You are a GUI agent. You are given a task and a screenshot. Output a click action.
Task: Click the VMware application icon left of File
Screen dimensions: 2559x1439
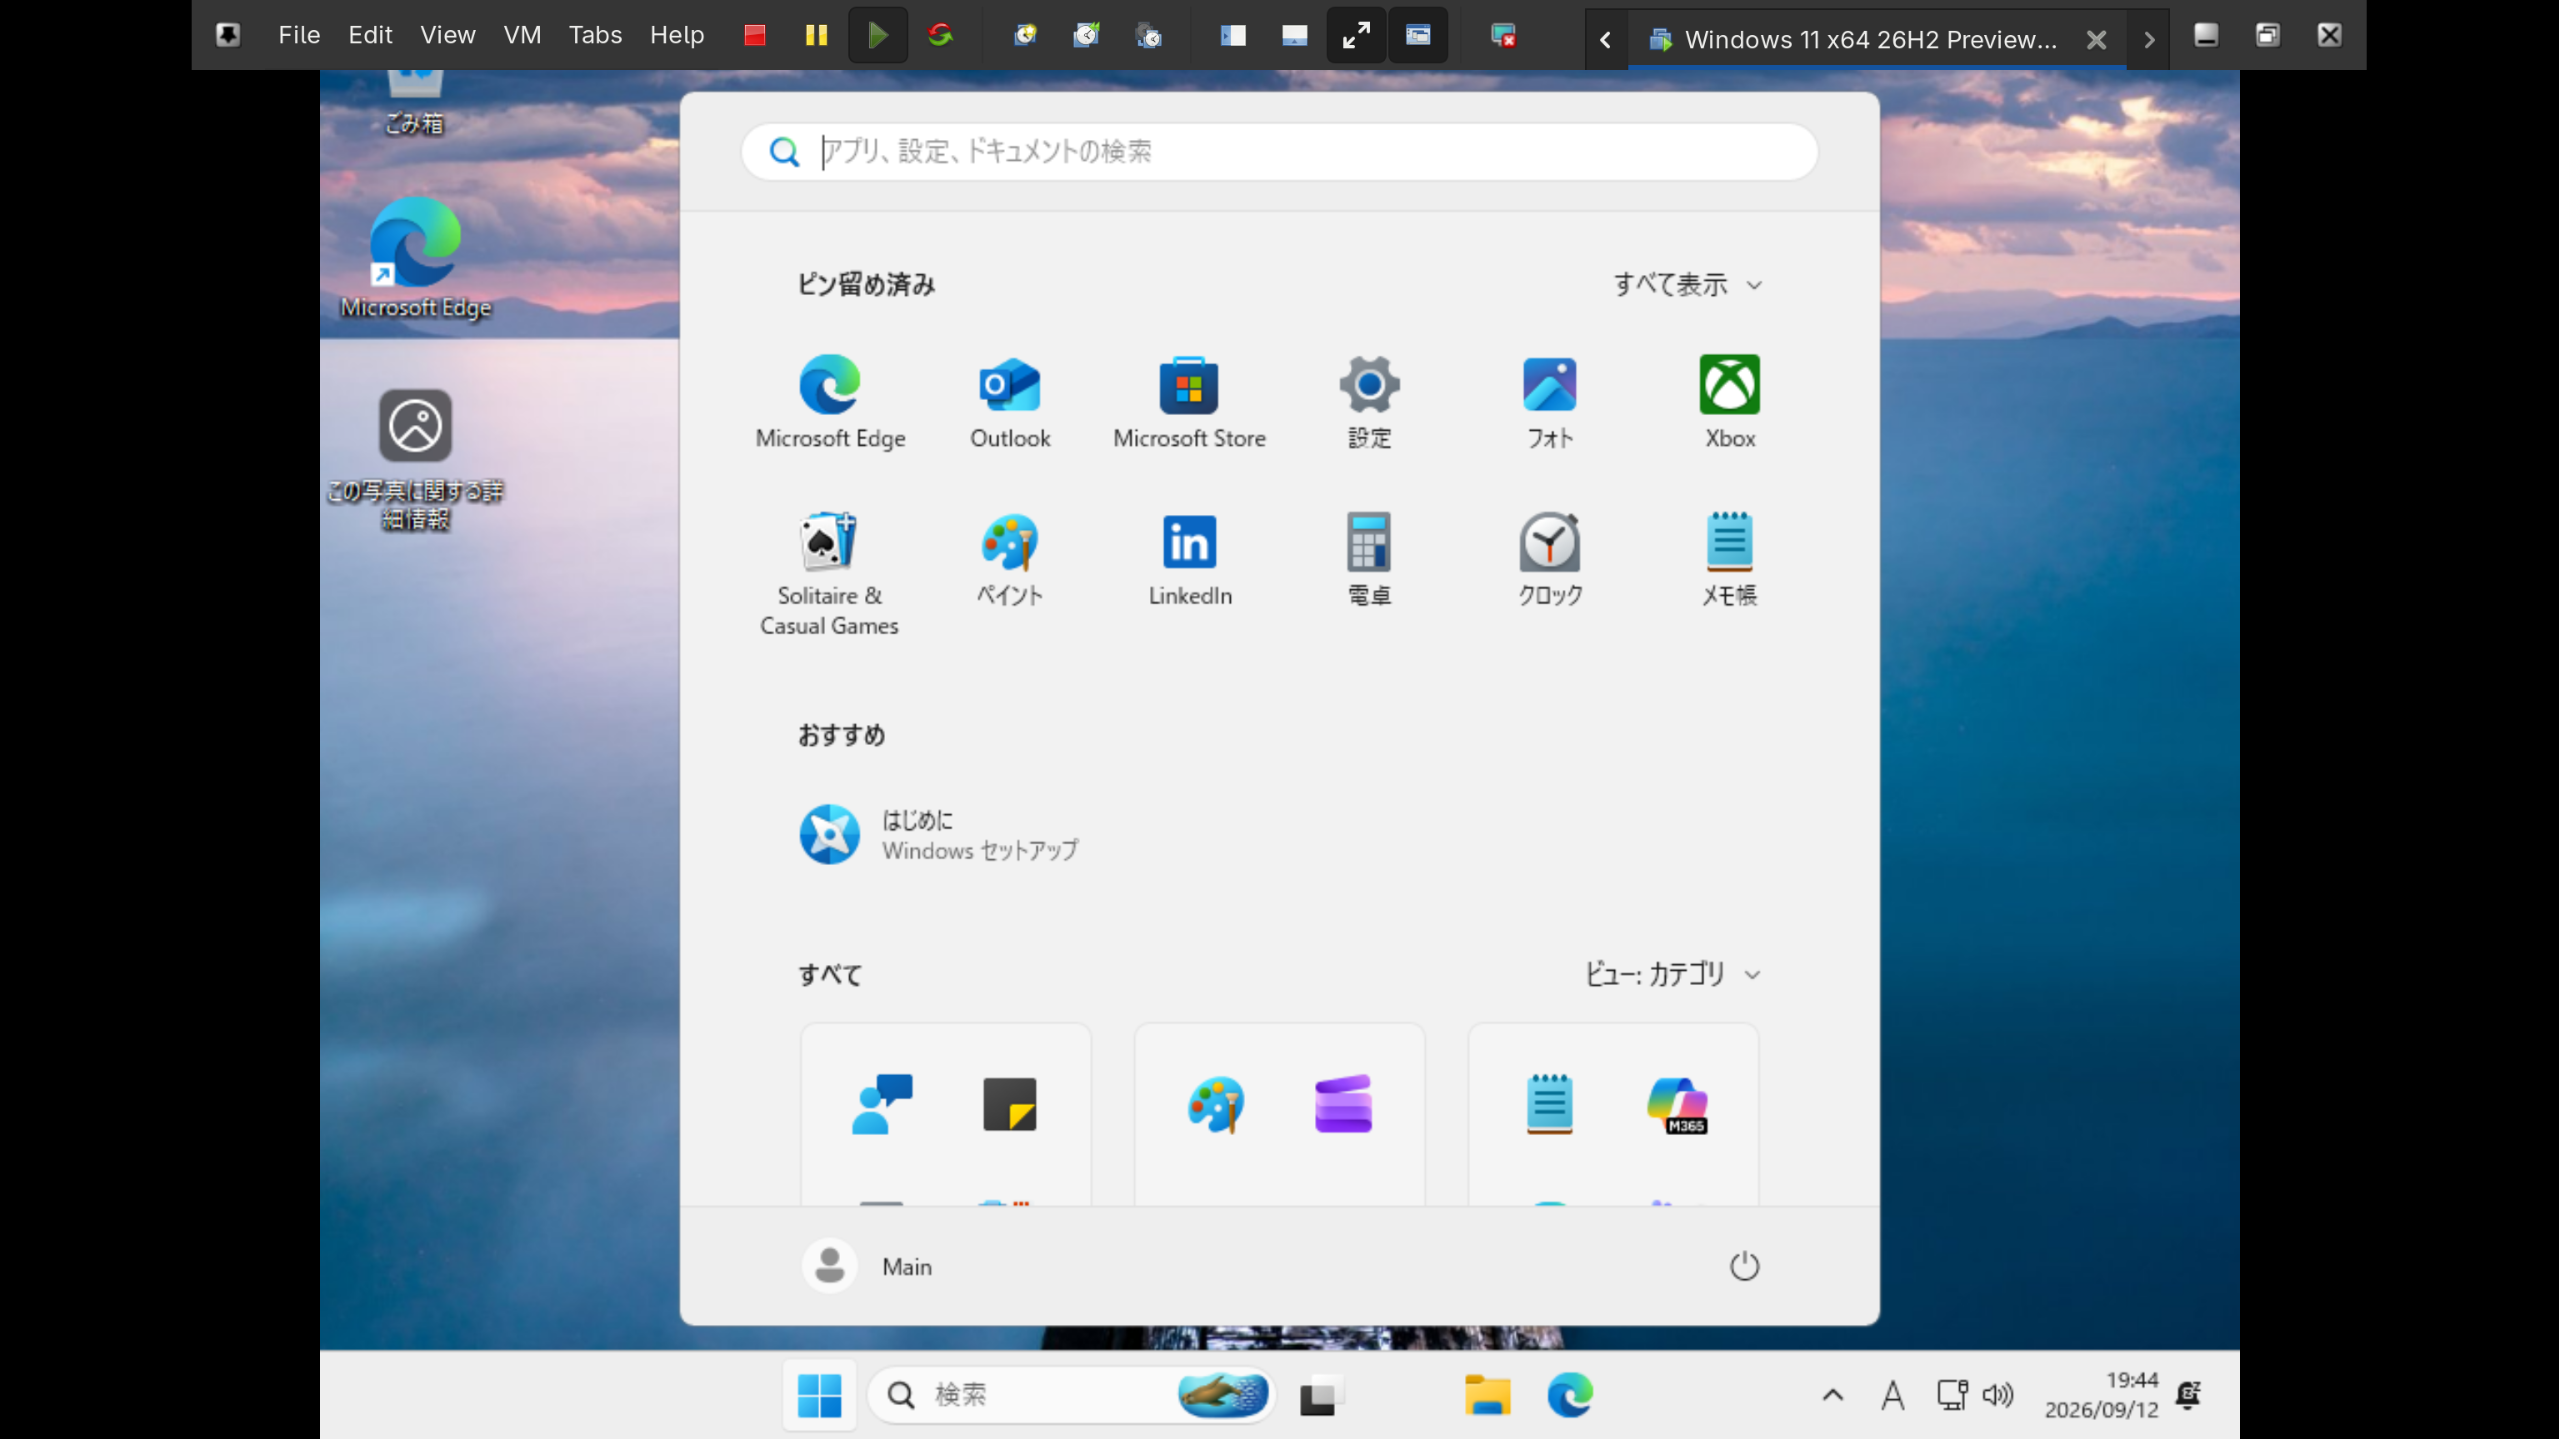(x=228, y=36)
